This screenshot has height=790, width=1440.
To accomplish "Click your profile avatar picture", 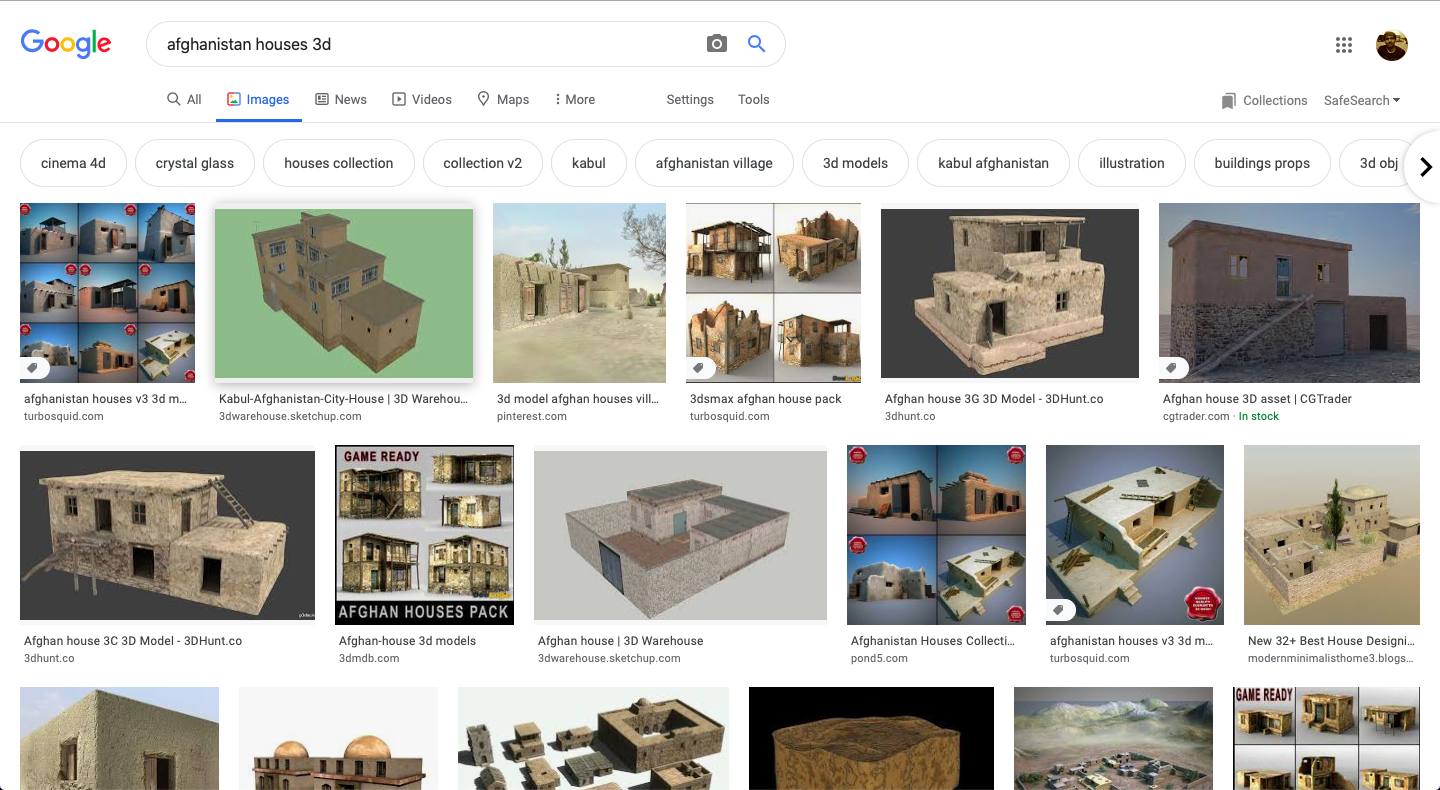I will [x=1391, y=44].
